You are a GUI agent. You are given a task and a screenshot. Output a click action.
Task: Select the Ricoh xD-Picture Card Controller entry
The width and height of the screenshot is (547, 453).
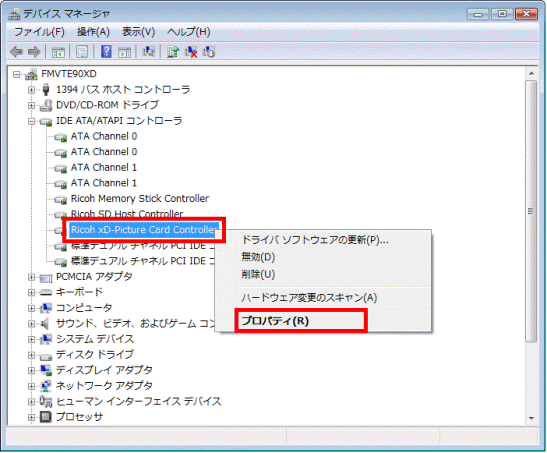click(144, 230)
